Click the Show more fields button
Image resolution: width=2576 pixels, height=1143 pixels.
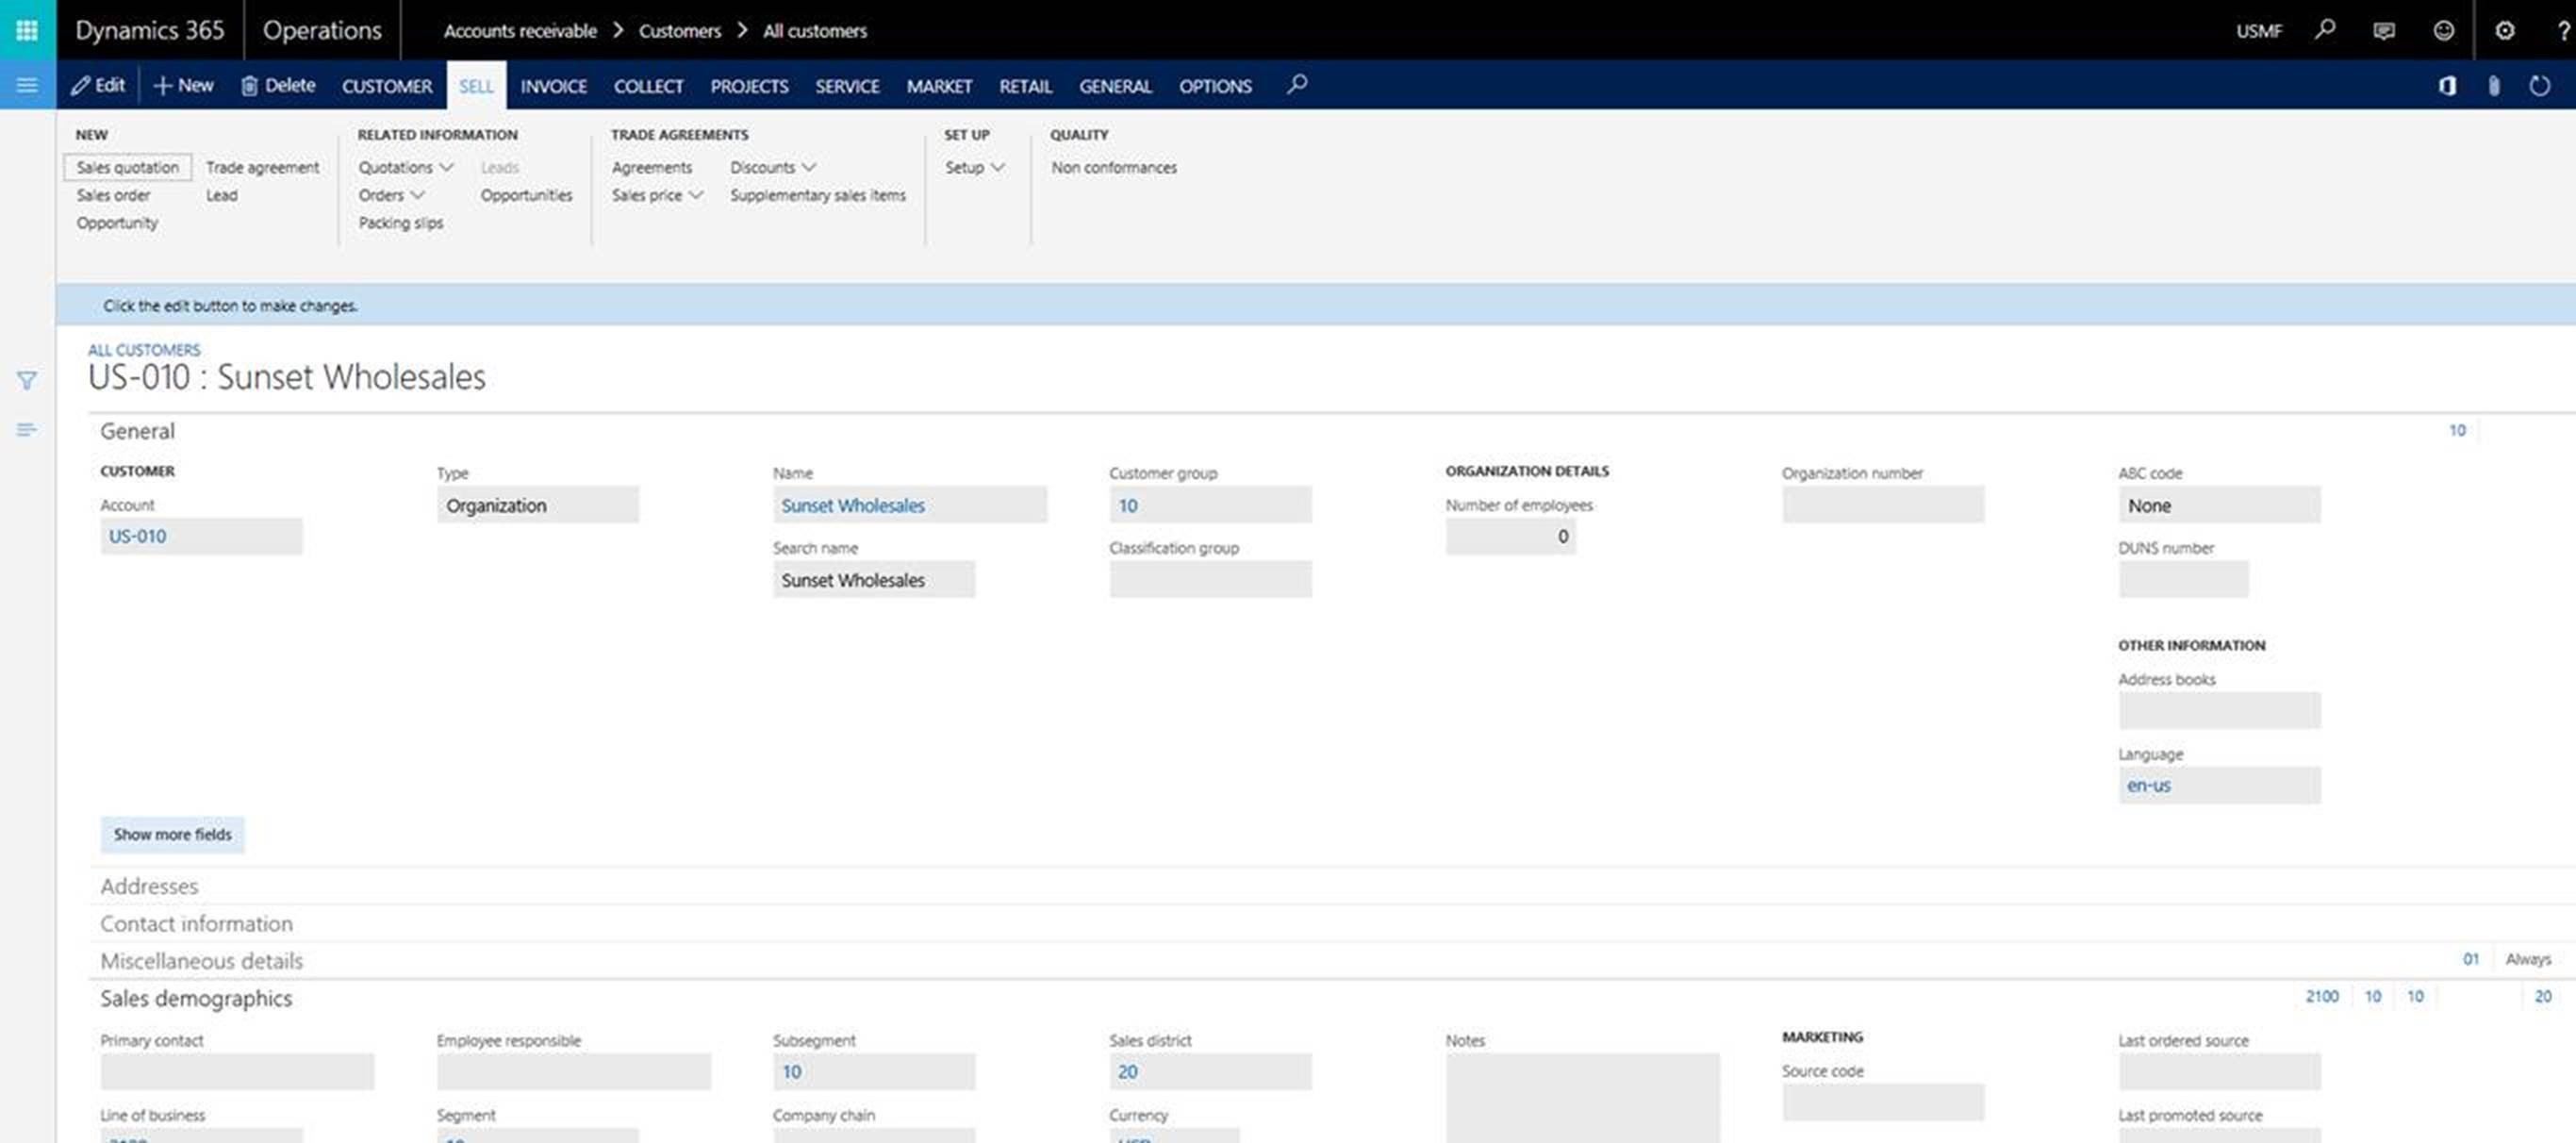coord(172,834)
